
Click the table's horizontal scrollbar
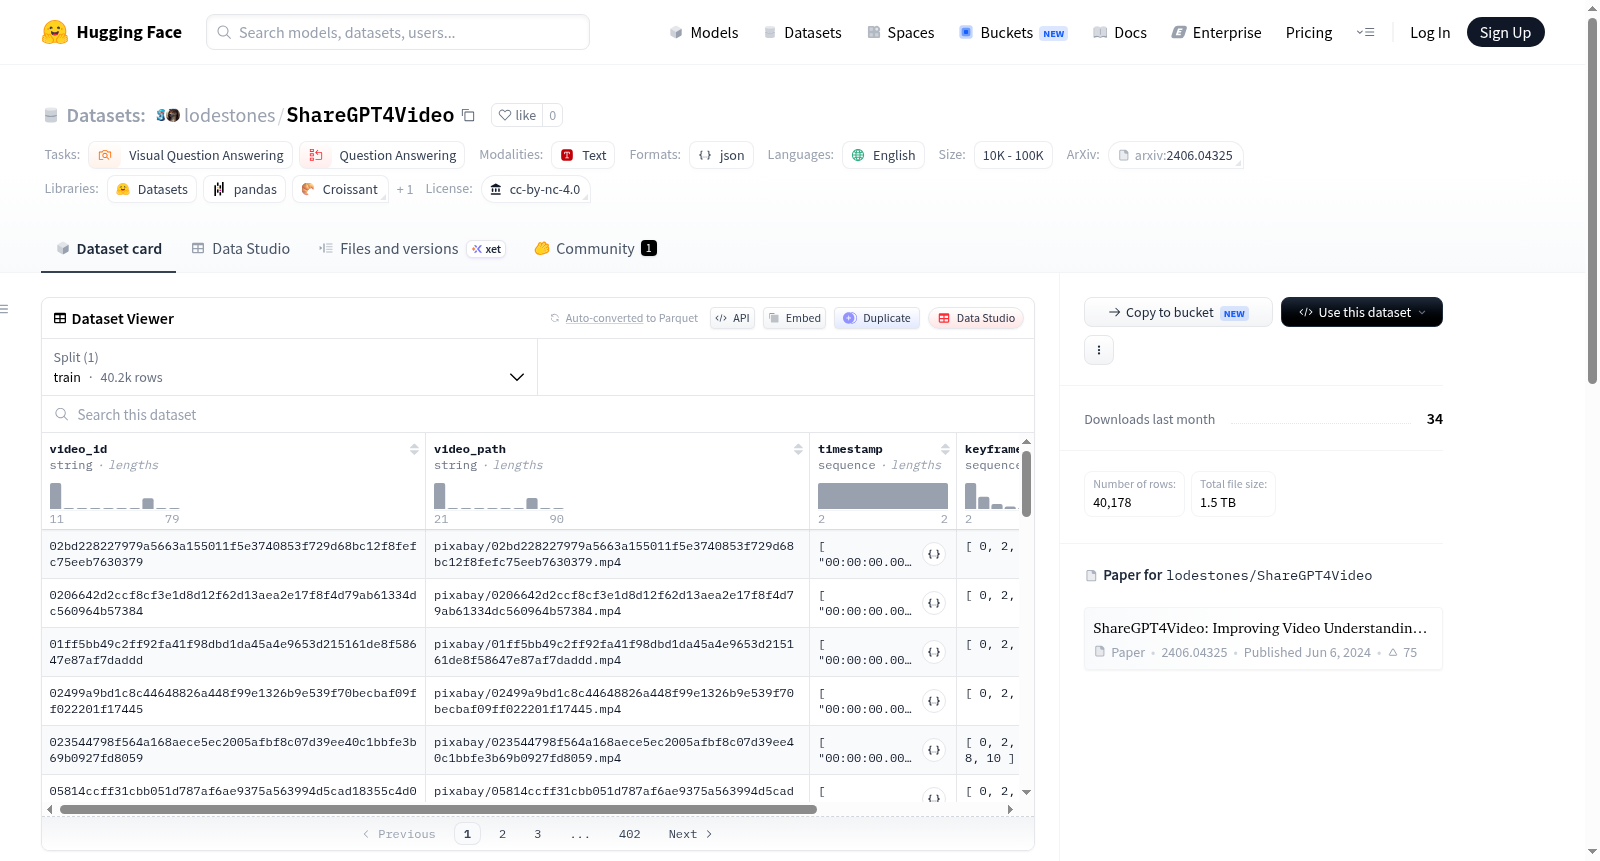(439, 809)
